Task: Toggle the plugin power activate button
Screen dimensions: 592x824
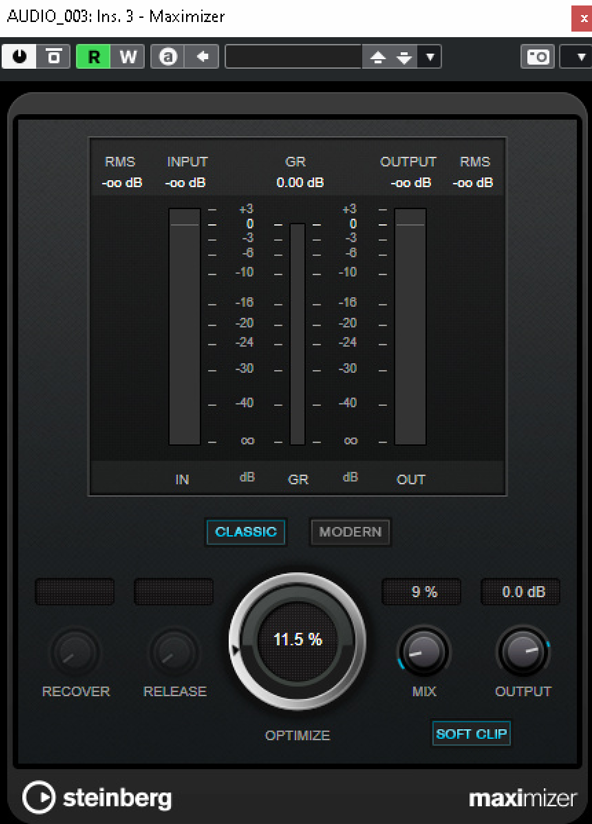Action: tap(19, 56)
